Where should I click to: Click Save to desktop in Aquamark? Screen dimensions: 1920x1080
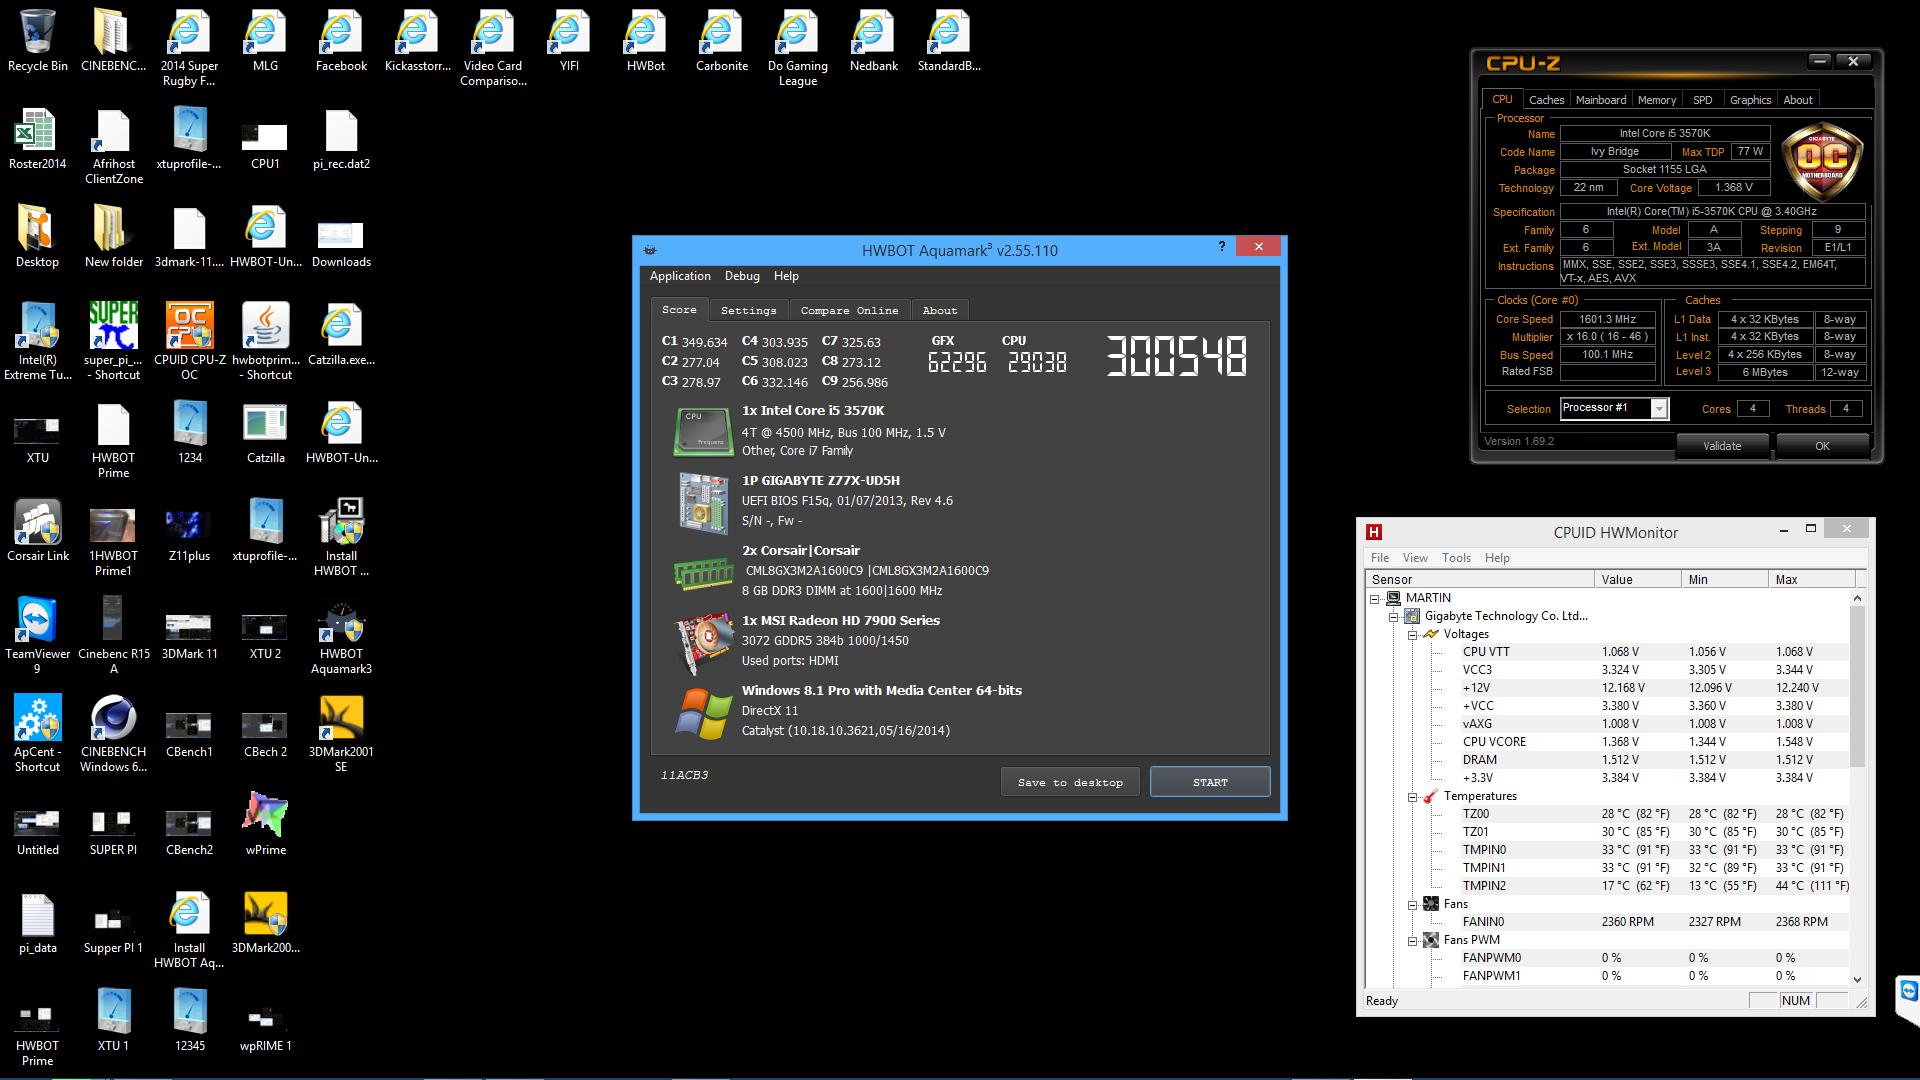(x=1070, y=782)
